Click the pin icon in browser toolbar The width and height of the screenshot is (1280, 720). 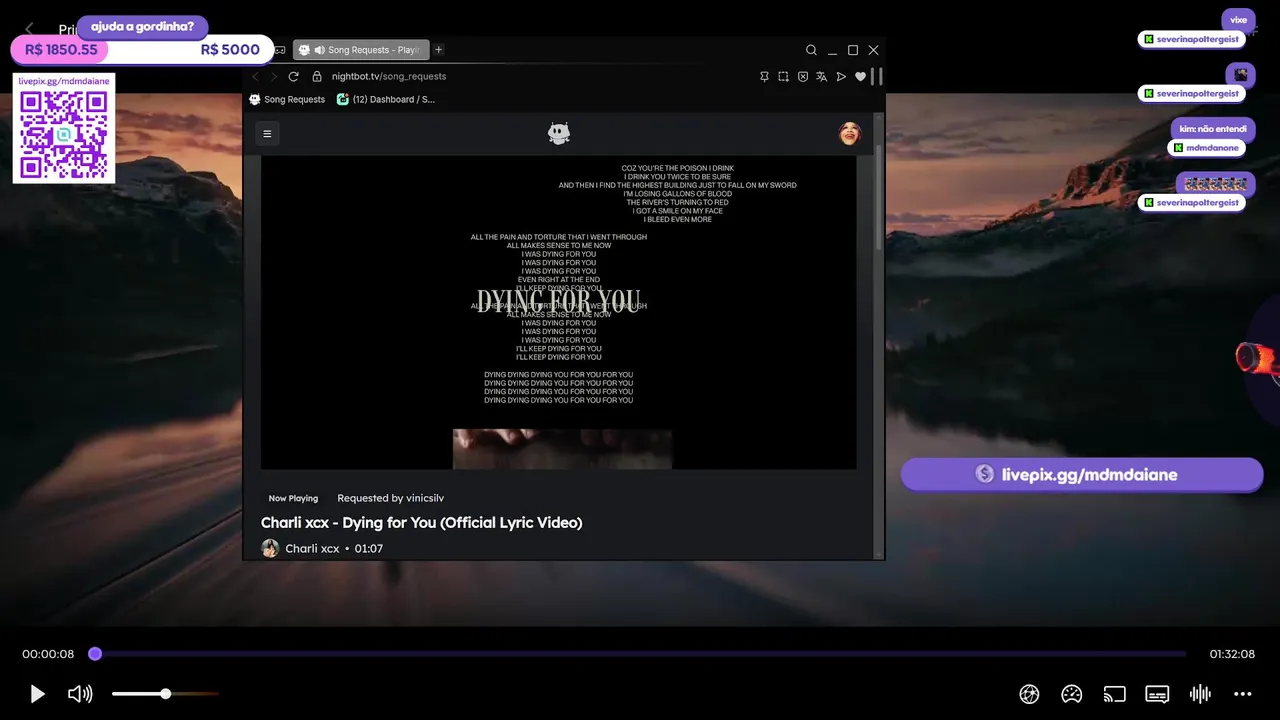(x=764, y=76)
